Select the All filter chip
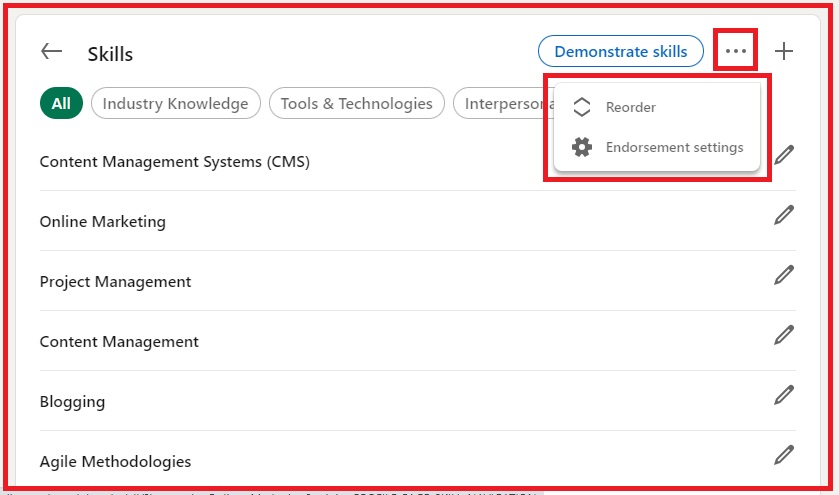Image resolution: width=839 pixels, height=495 pixels. 61,103
